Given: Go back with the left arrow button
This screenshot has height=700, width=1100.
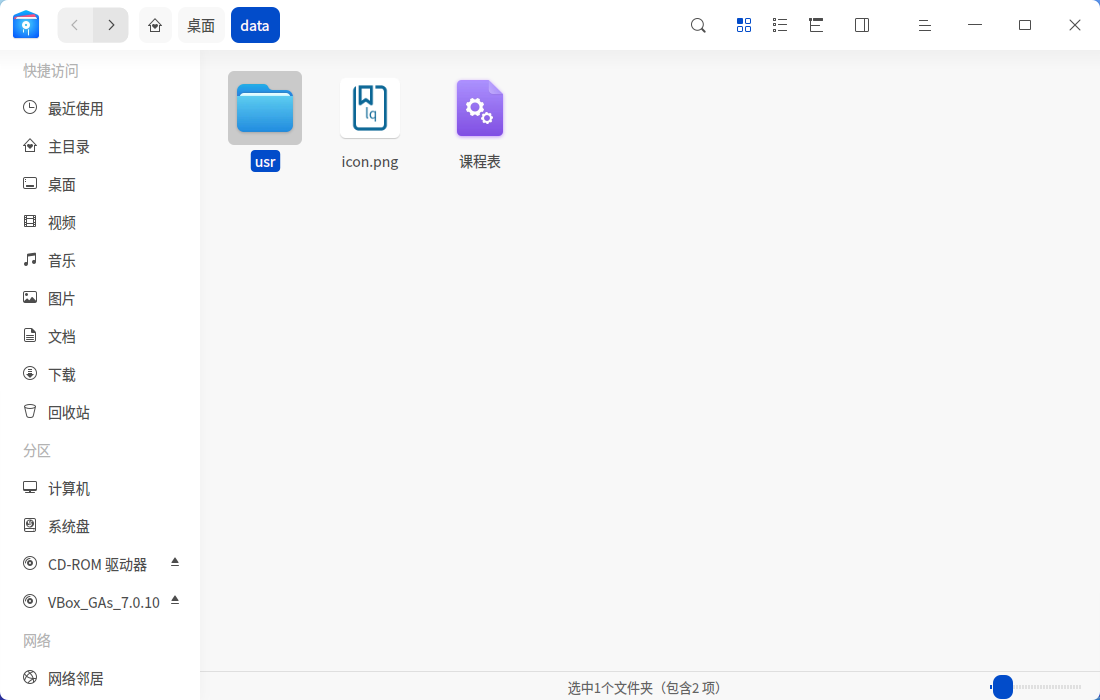Looking at the screenshot, I should pyautogui.click(x=75, y=25).
